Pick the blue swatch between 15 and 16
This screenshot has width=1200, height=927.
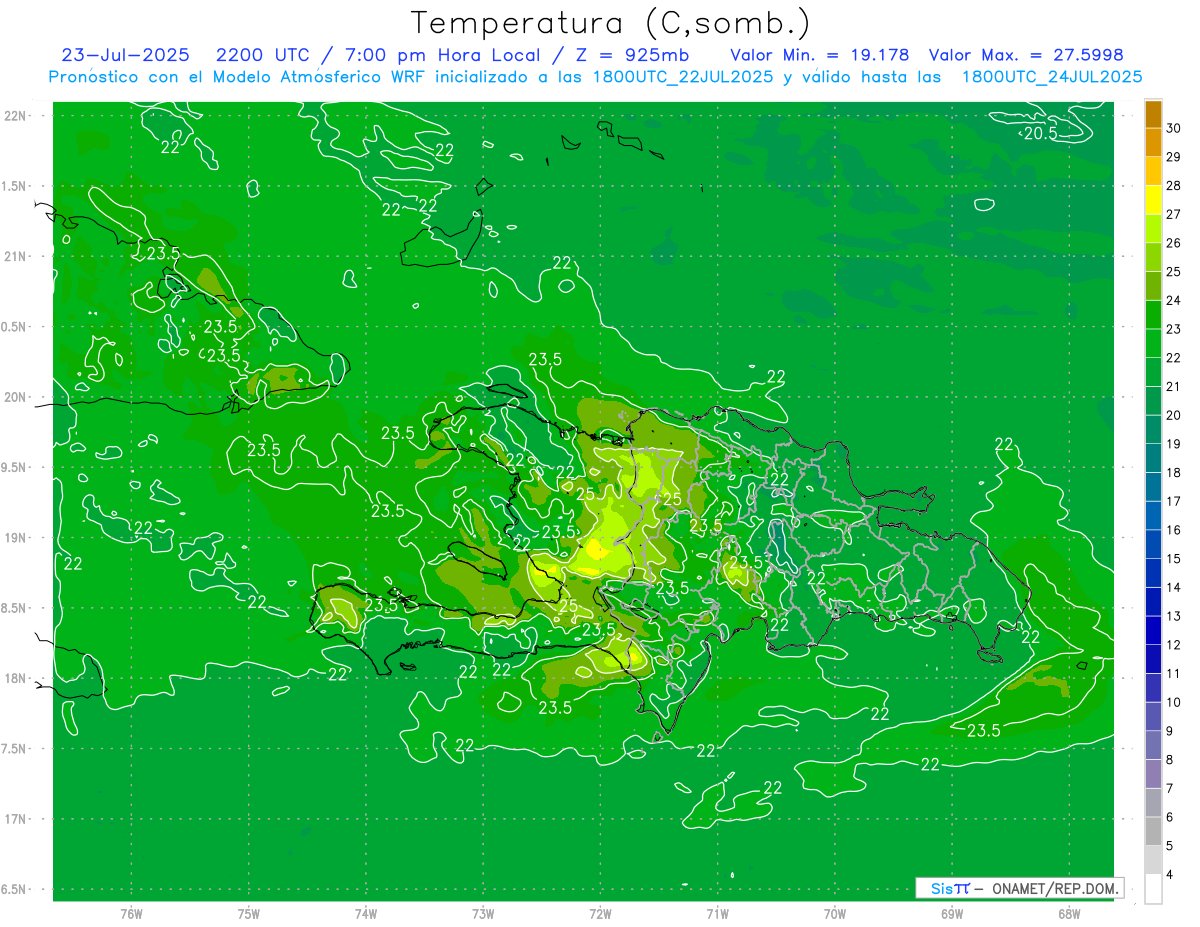tap(1153, 544)
